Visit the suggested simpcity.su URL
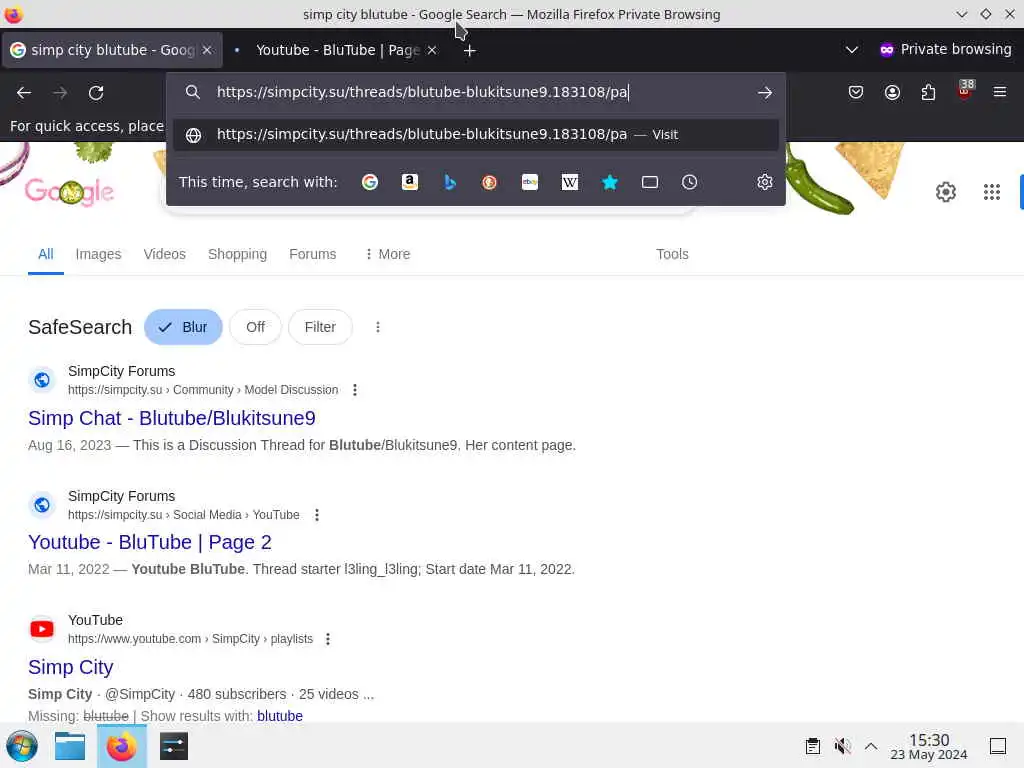Viewport: 1024px width, 768px height. click(475, 135)
